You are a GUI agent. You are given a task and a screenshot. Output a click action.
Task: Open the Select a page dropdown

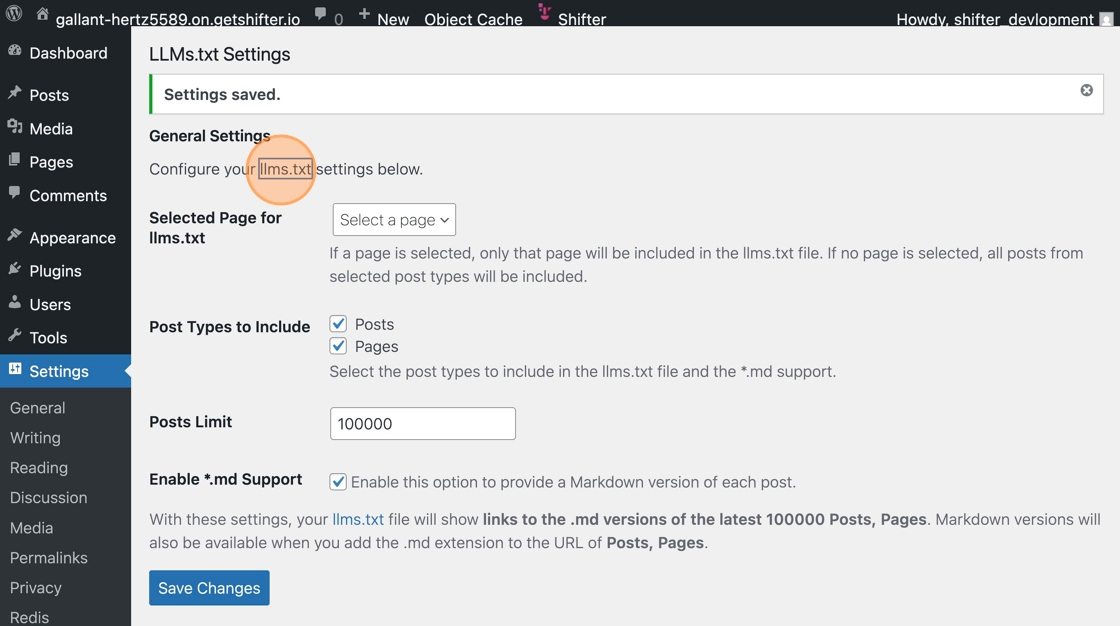click(x=394, y=219)
